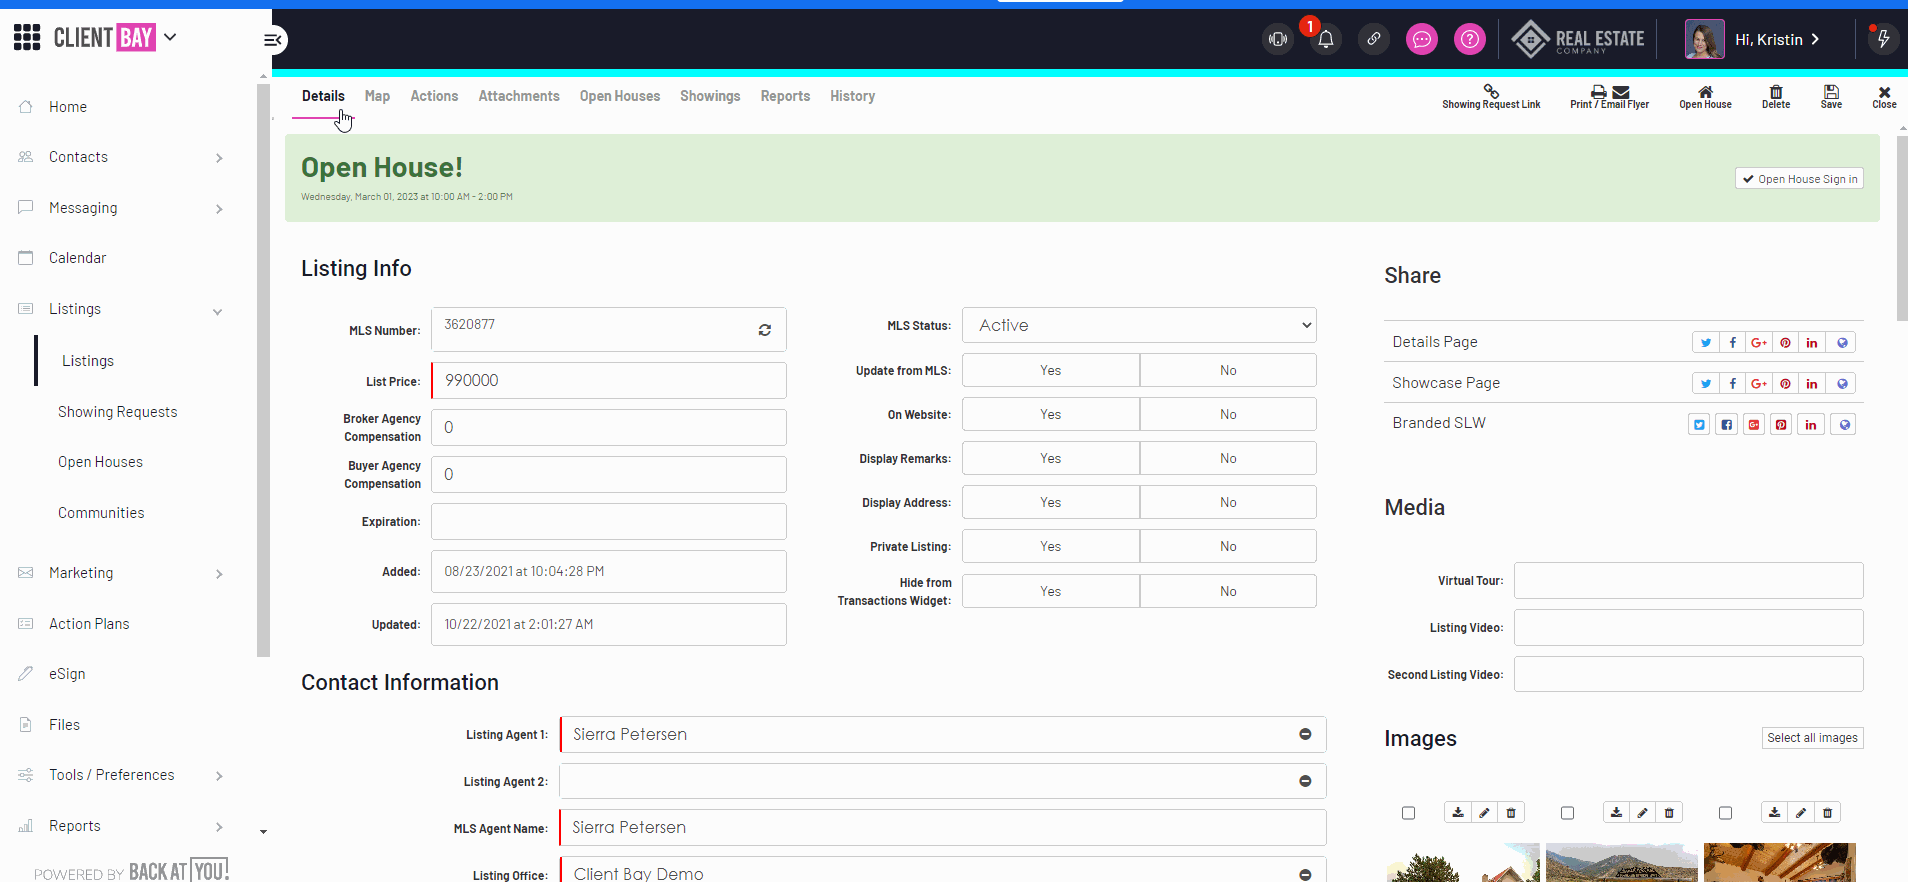Collapse the sidebar with the hamburger toggle
This screenshot has height=882, width=1908.
tap(273, 40)
